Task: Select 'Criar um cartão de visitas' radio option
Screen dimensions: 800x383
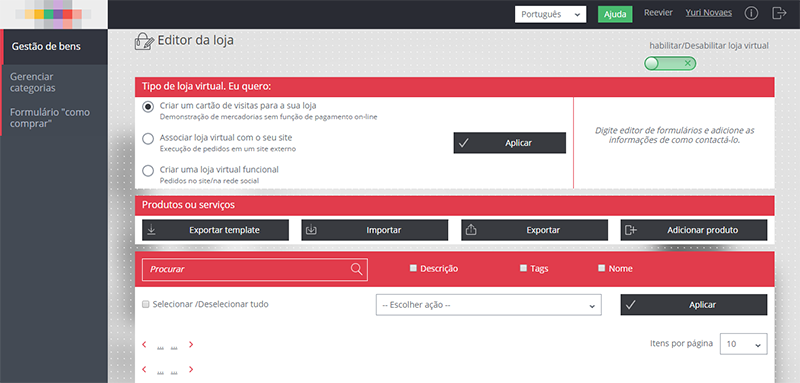Action: pyautogui.click(x=148, y=107)
